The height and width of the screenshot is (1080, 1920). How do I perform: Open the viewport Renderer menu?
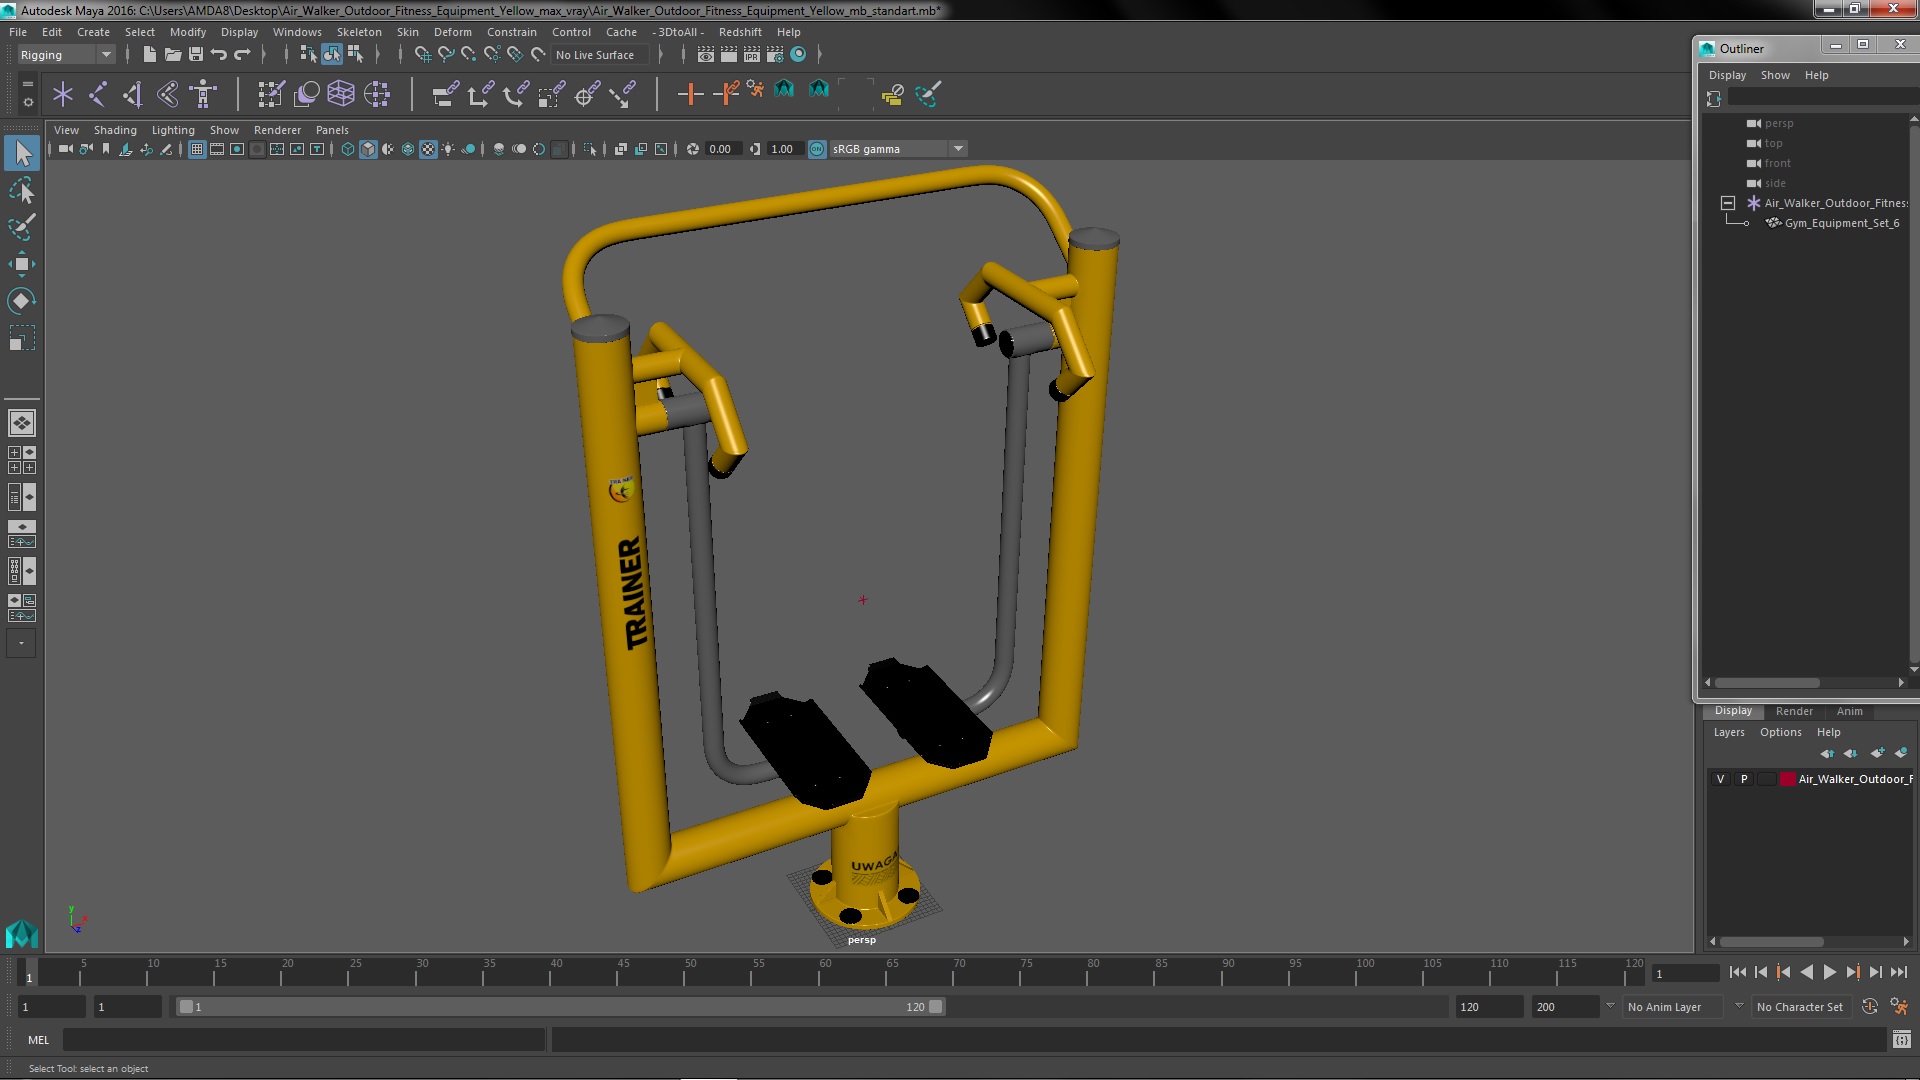click(277, 130)
